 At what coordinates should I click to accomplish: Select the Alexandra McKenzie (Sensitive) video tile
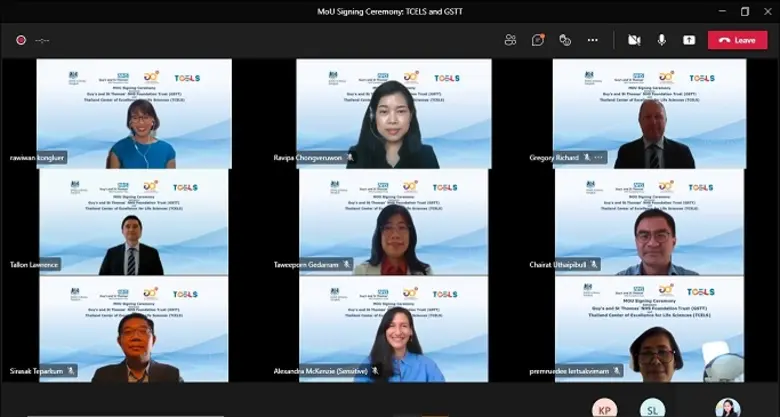(393, 329)
